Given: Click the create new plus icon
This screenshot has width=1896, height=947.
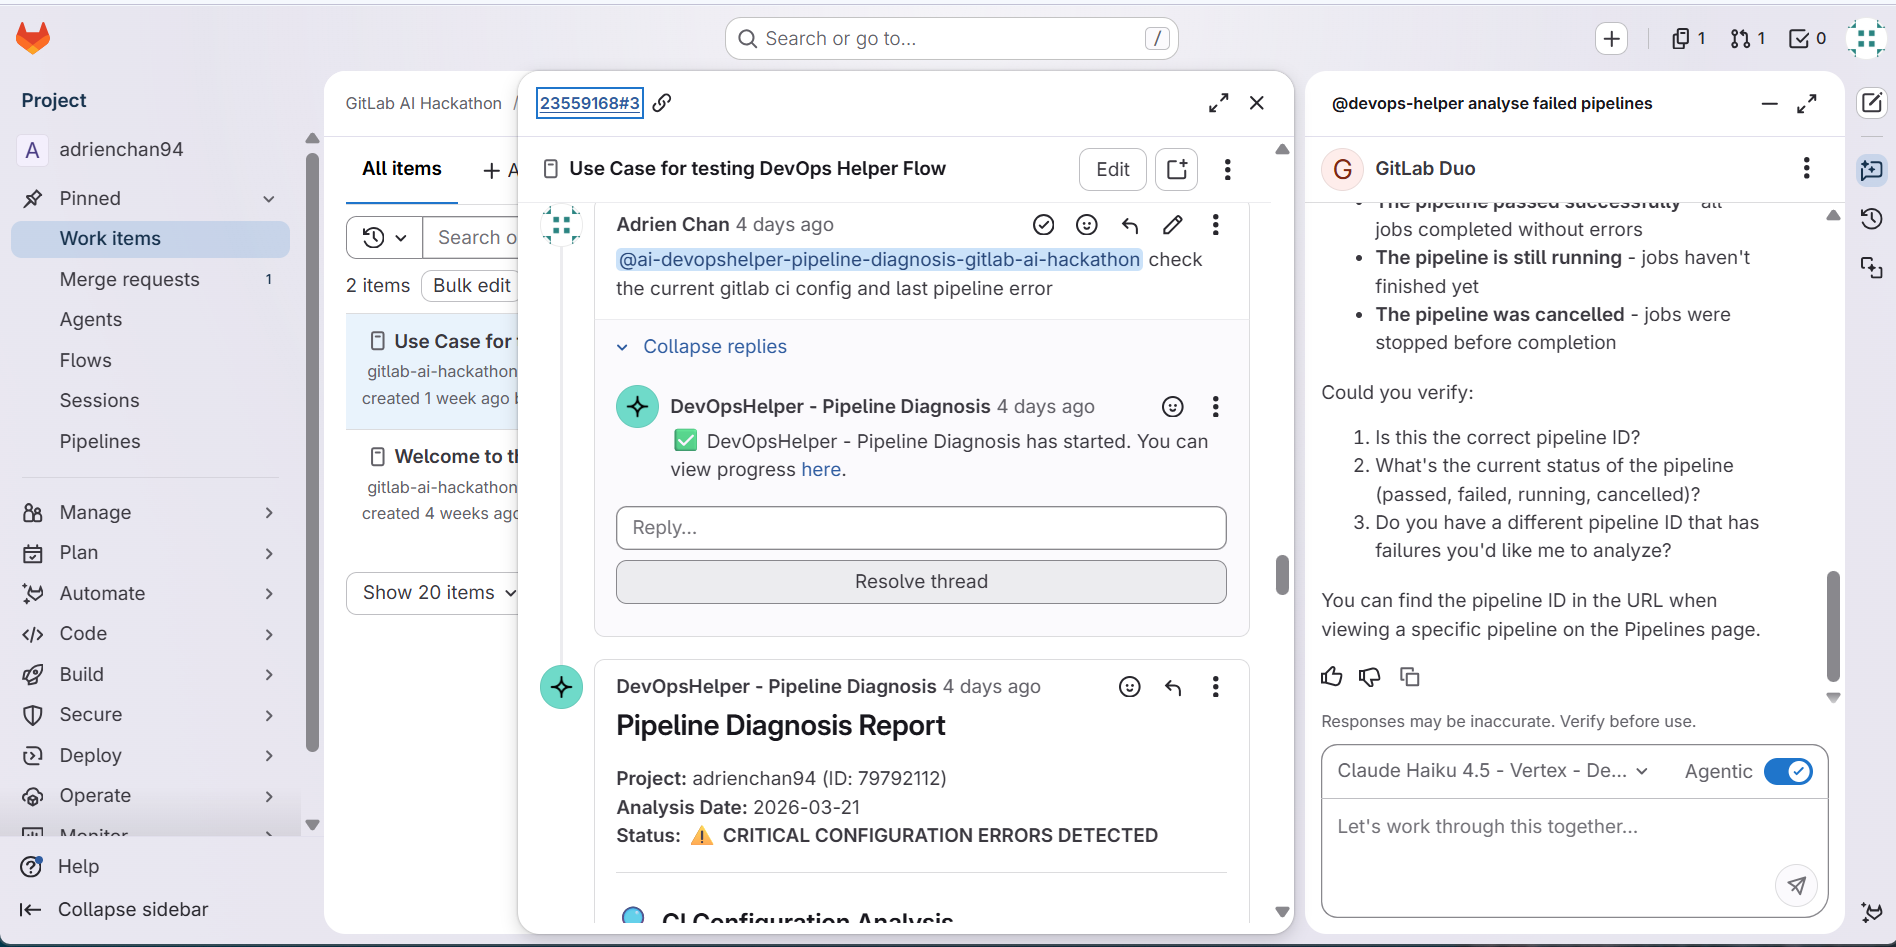Looking at the screenshot, I should point(1611,39).
